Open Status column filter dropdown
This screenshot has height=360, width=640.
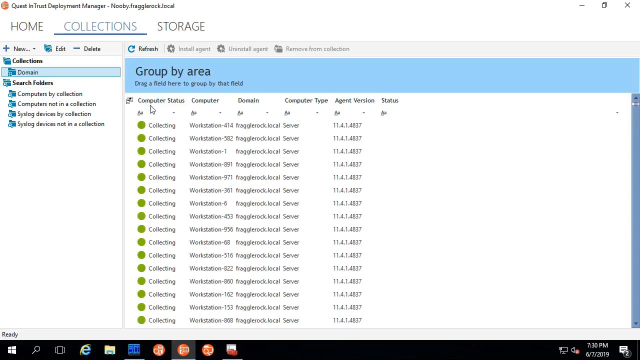click(x=617, y=113)
